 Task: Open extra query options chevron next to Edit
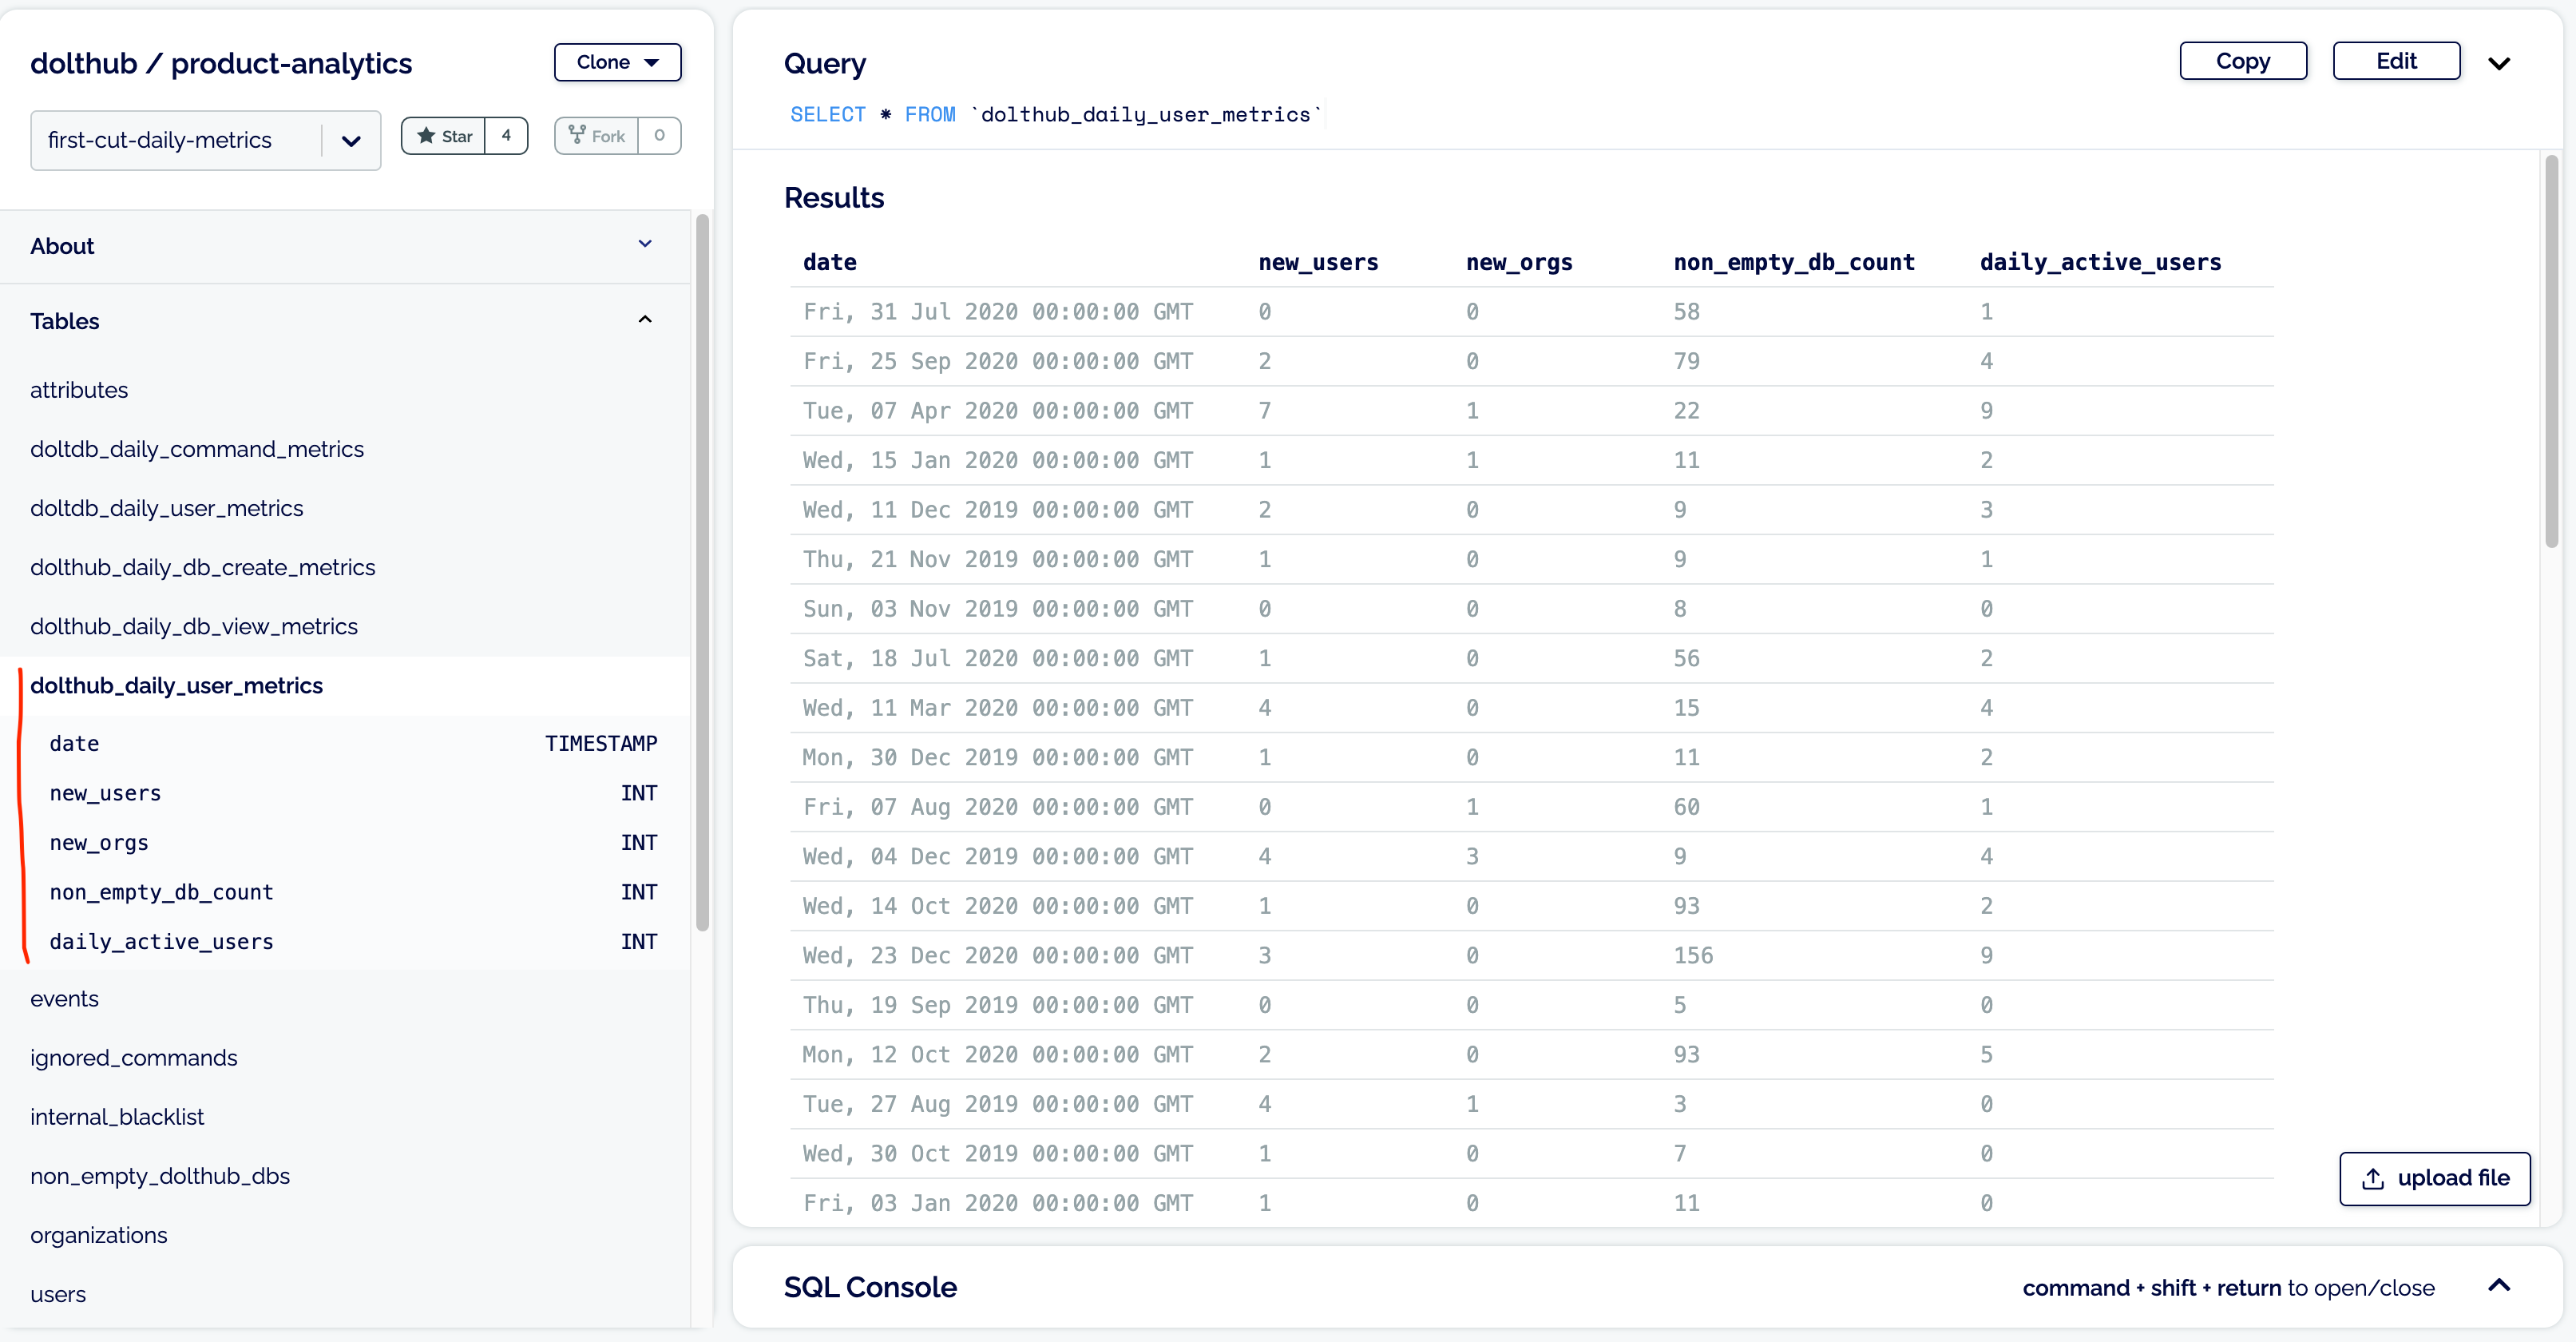click(2500, 62)
